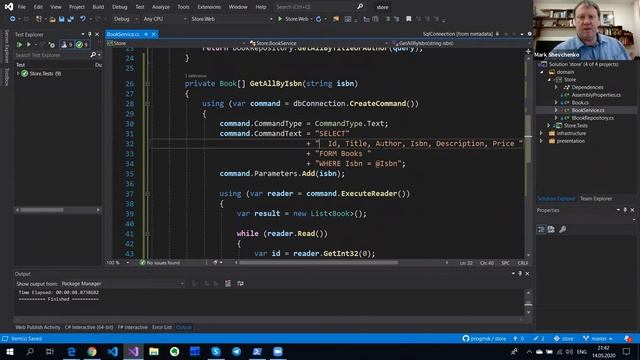
Task: Click the Test Explorer search magnifier icon
Action: 93,55
